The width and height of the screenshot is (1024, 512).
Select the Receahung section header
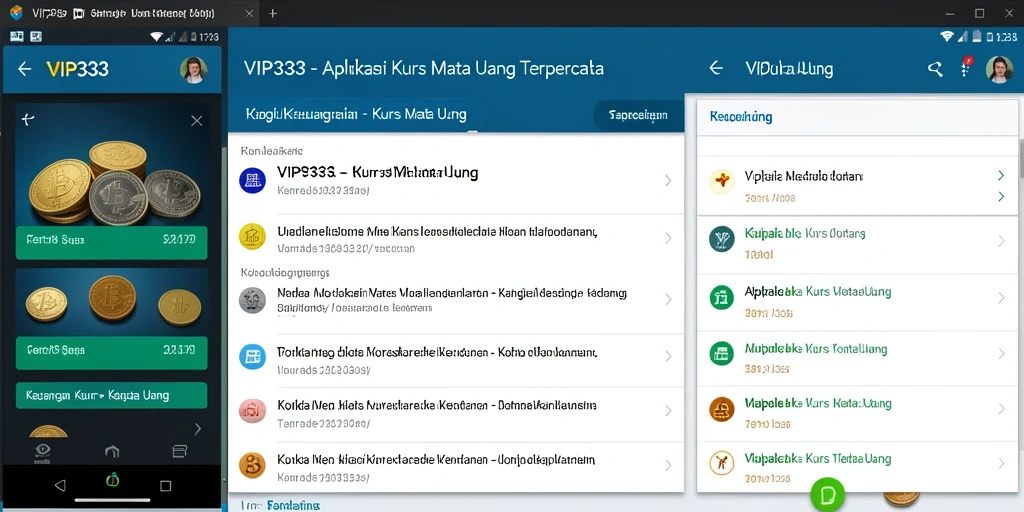(x=741, y=117)
